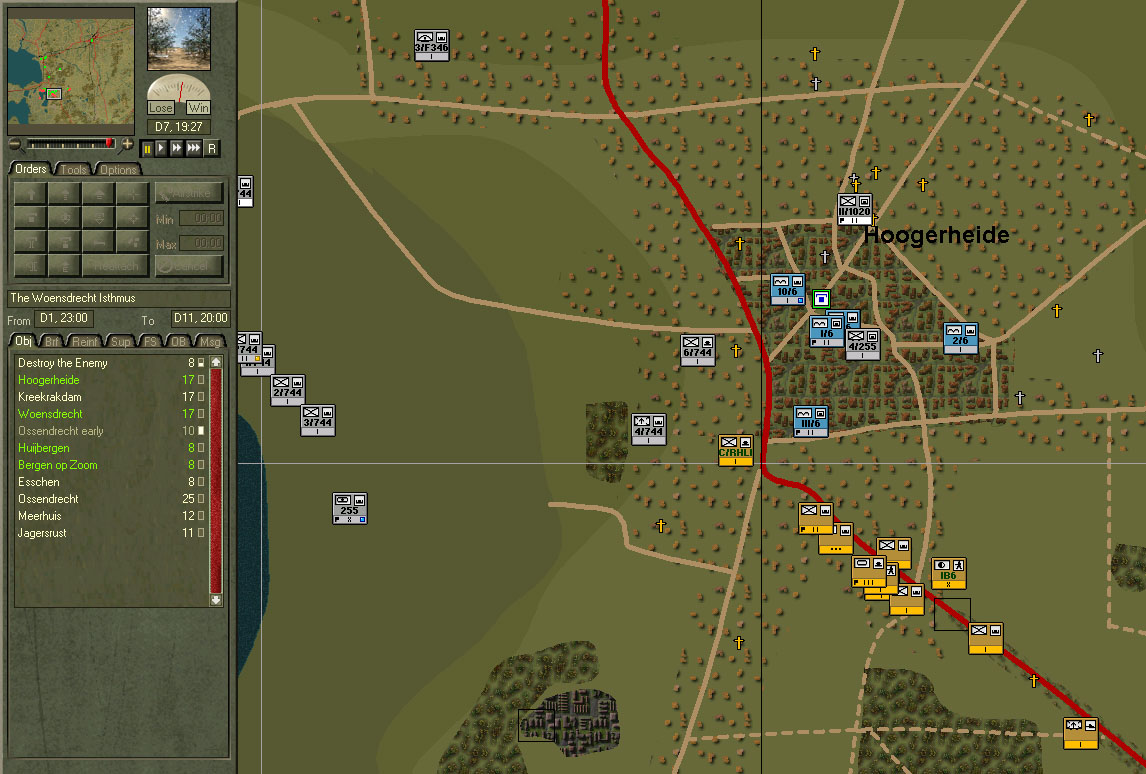Switch to the Tools tab
1146x774 pixels.
(73, 170)
